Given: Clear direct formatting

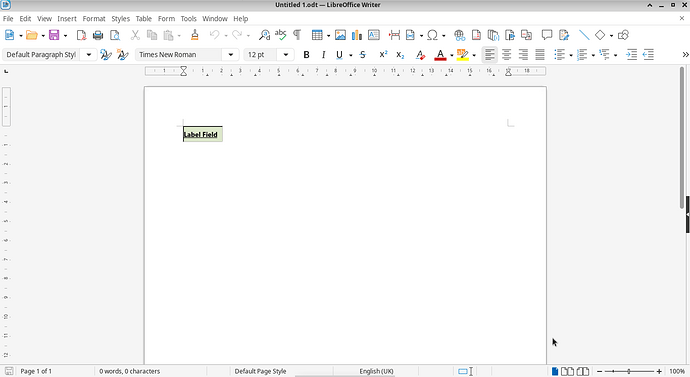Looking at the screenshot, I should coord(420,55).
